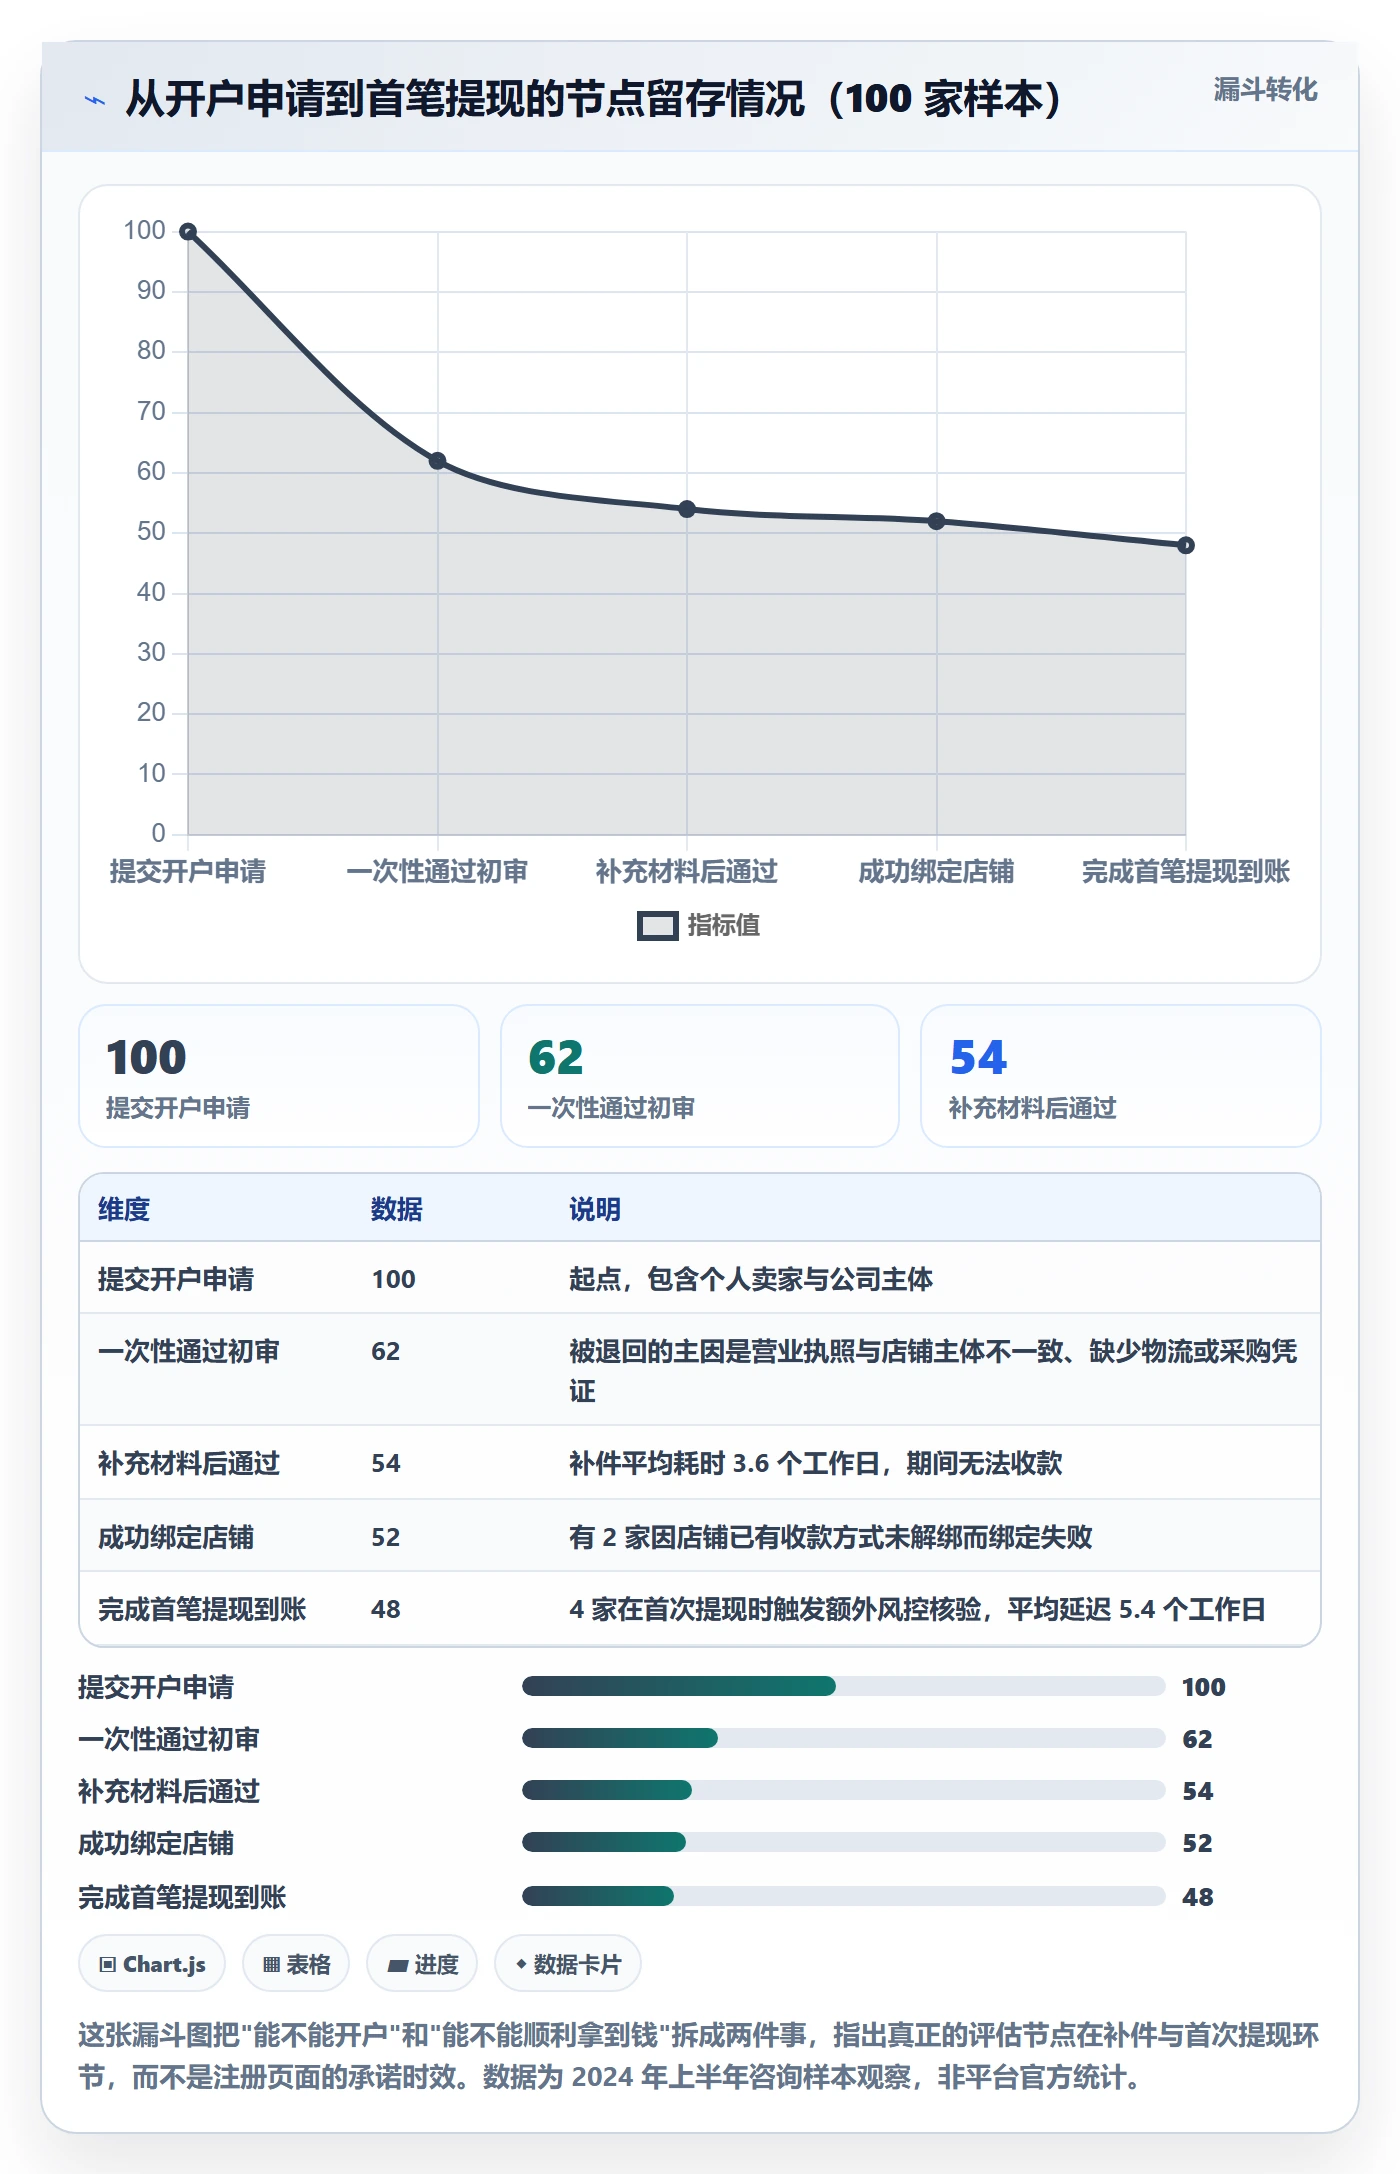Click x-axis label 提交开户申请 under the chart

coord(188,872)
